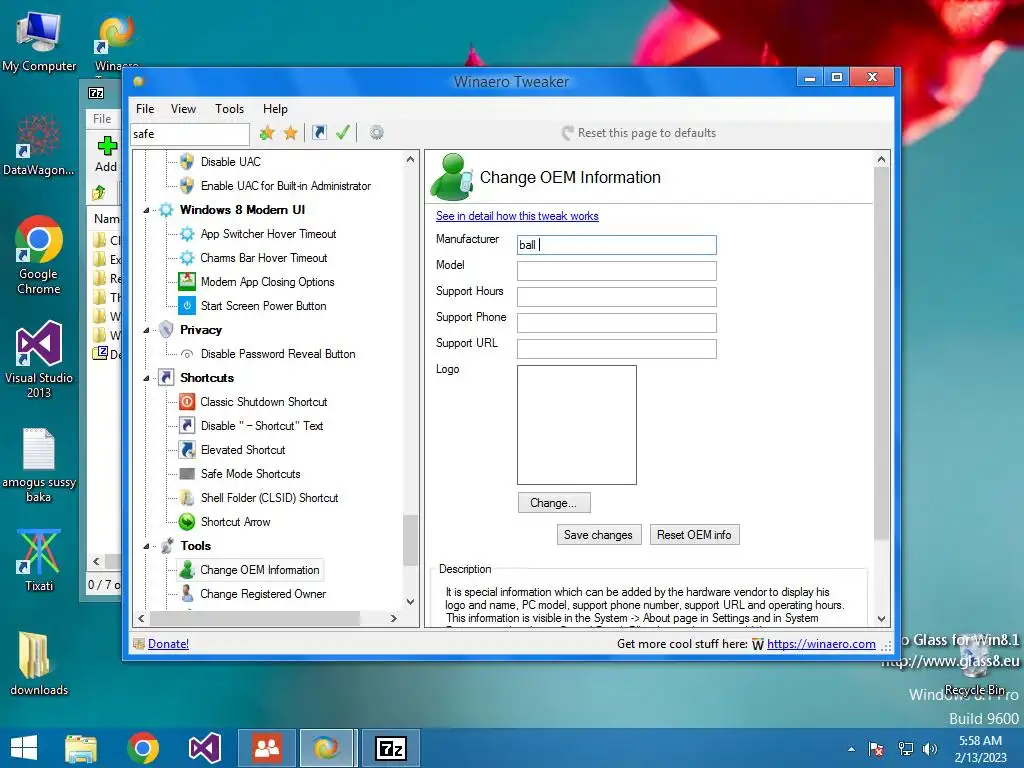
Task: Open the bookmarks star icon in toolbar
Action: pos(291,133)
